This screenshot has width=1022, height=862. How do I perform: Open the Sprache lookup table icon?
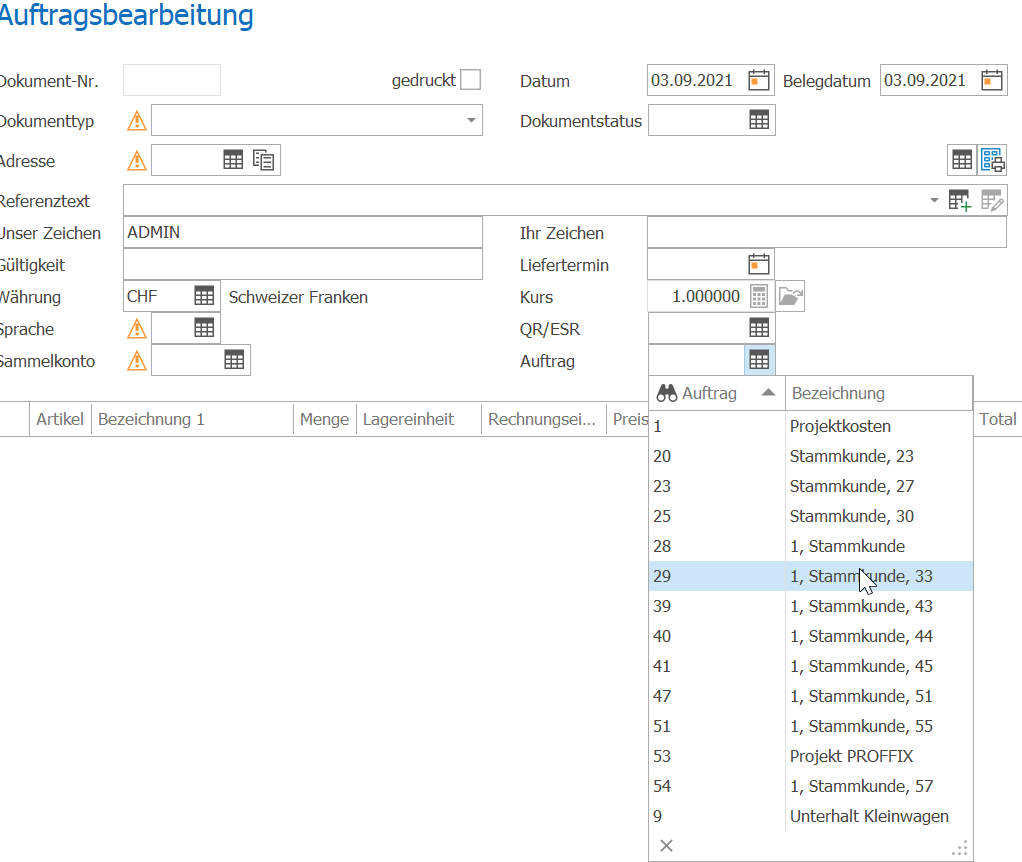tap(204, 328)
